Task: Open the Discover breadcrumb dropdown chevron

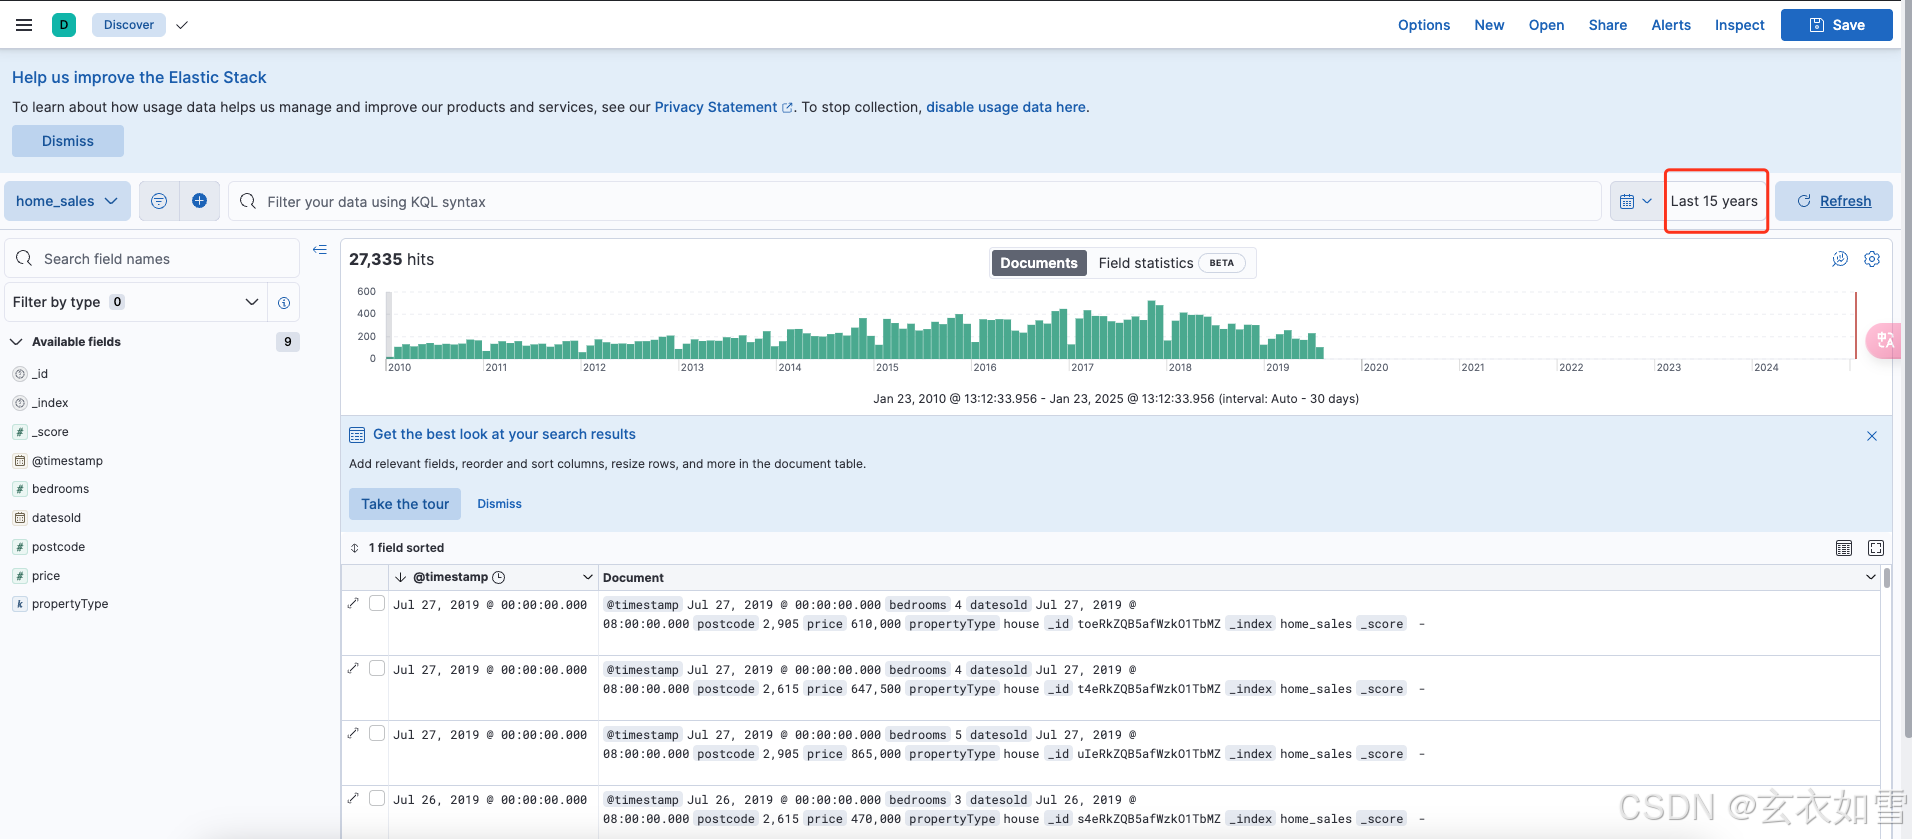Action: point(182,25)
